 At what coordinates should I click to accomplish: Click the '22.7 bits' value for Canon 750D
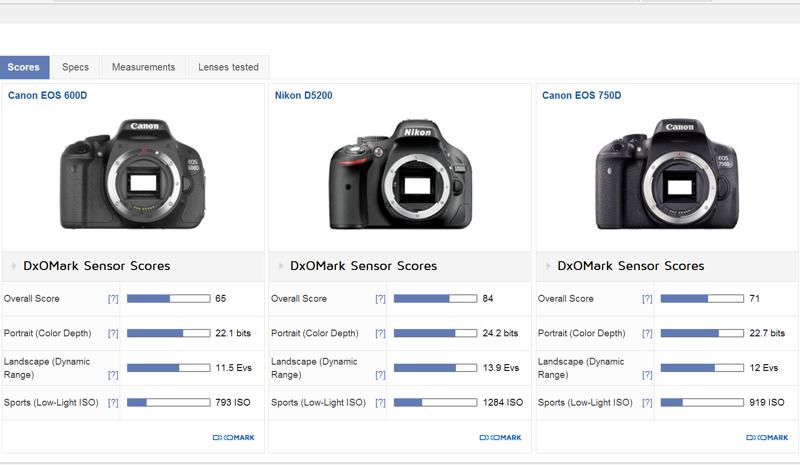click(x=767, y=333)
